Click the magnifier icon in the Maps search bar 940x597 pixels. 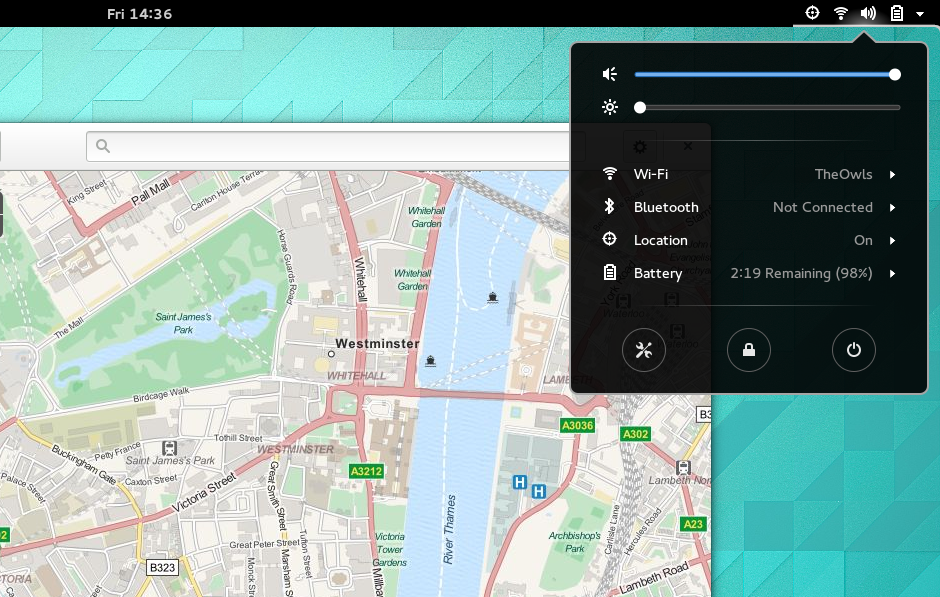[102, 146]
